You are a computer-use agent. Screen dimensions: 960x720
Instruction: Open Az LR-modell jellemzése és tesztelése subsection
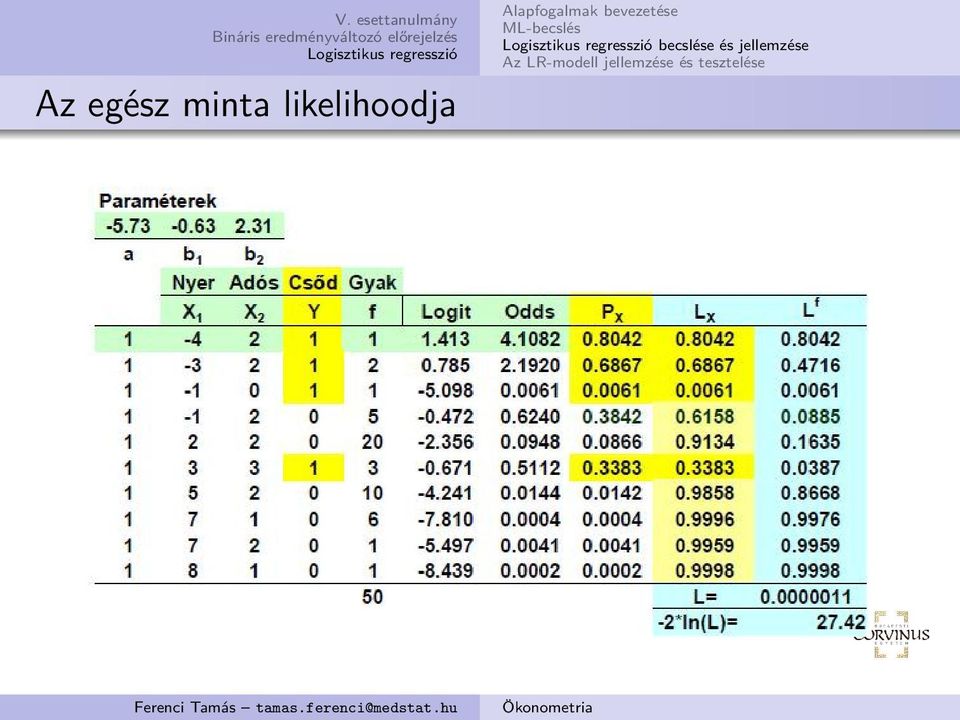(x=633, y=62)
